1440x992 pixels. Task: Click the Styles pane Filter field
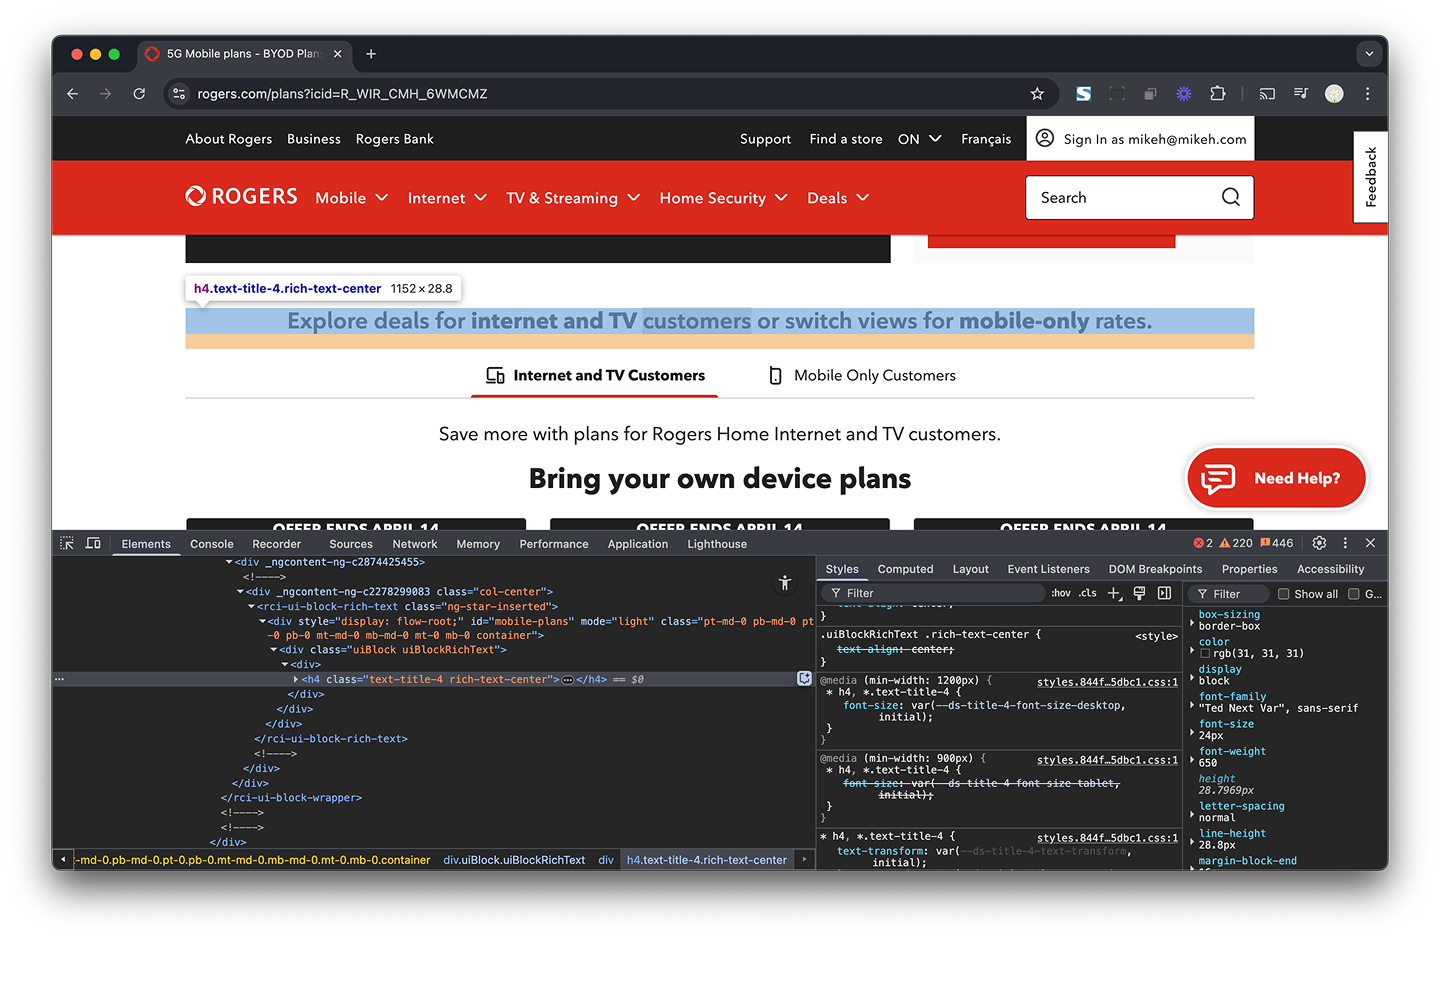(x=935, y=593)
